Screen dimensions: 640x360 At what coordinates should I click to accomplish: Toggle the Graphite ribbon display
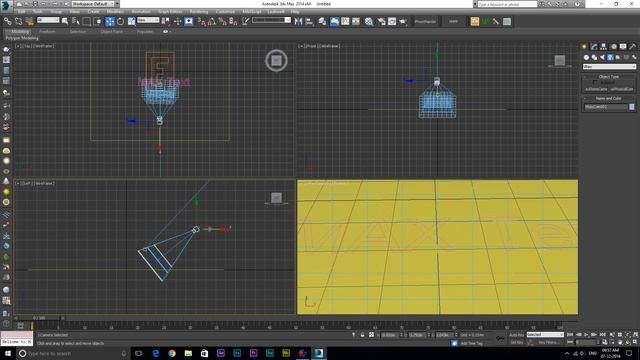coord(334,21)
